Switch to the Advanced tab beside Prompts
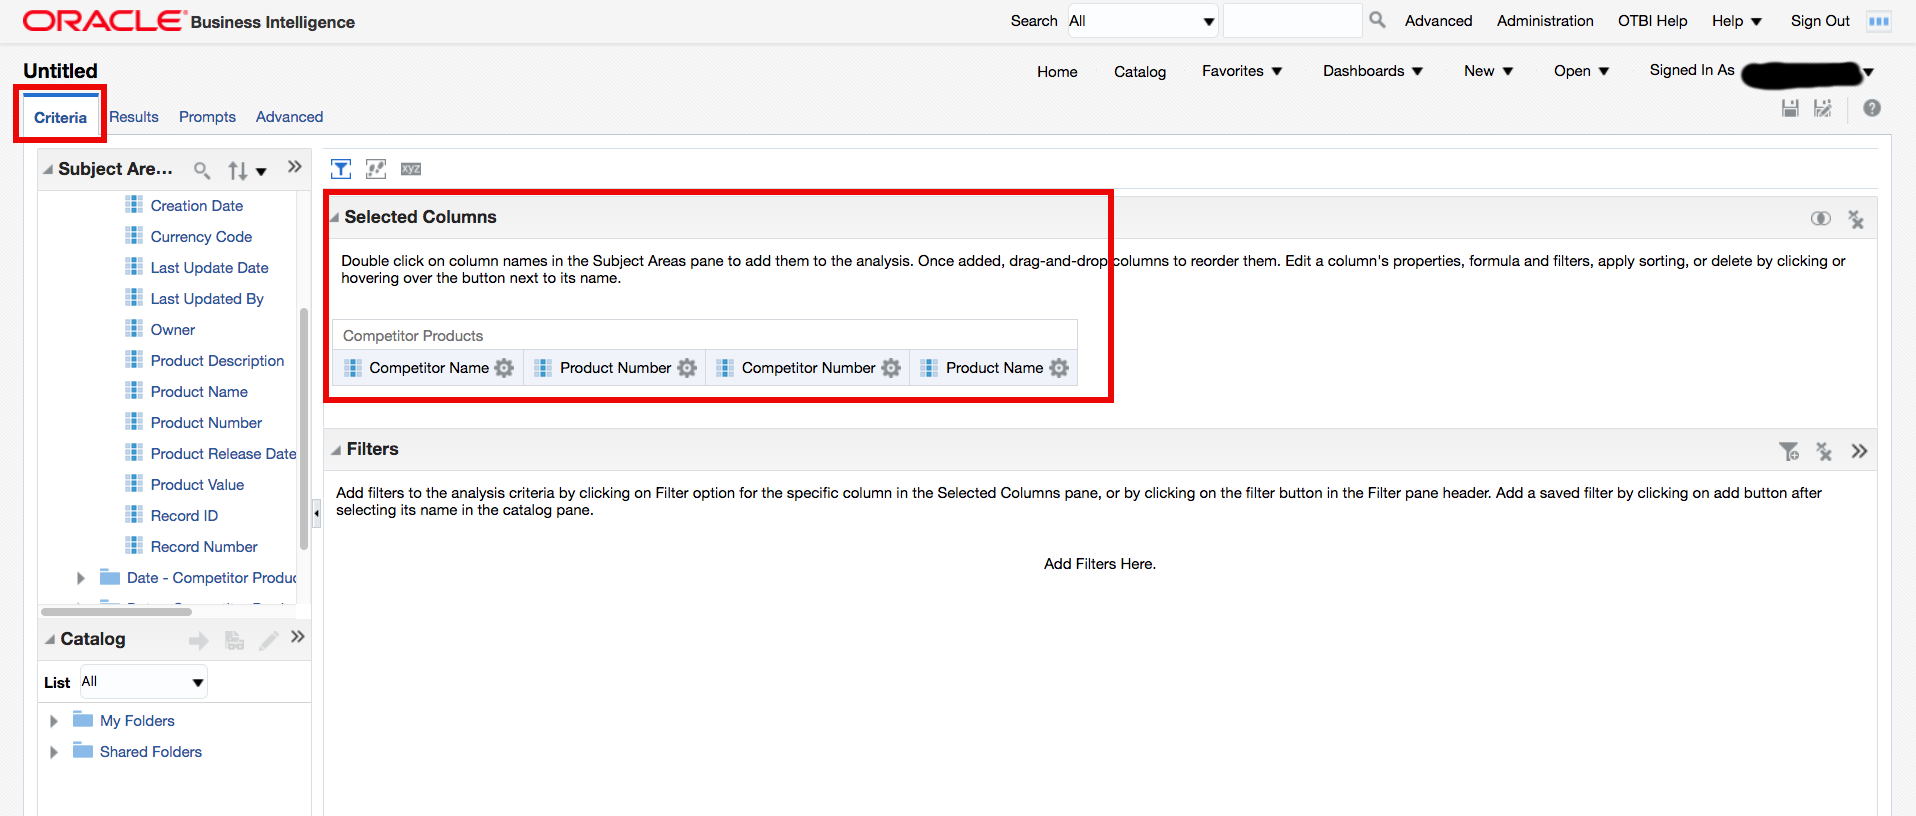The image size is (1916, 816). pyautogui.click(x=289, y=117)
